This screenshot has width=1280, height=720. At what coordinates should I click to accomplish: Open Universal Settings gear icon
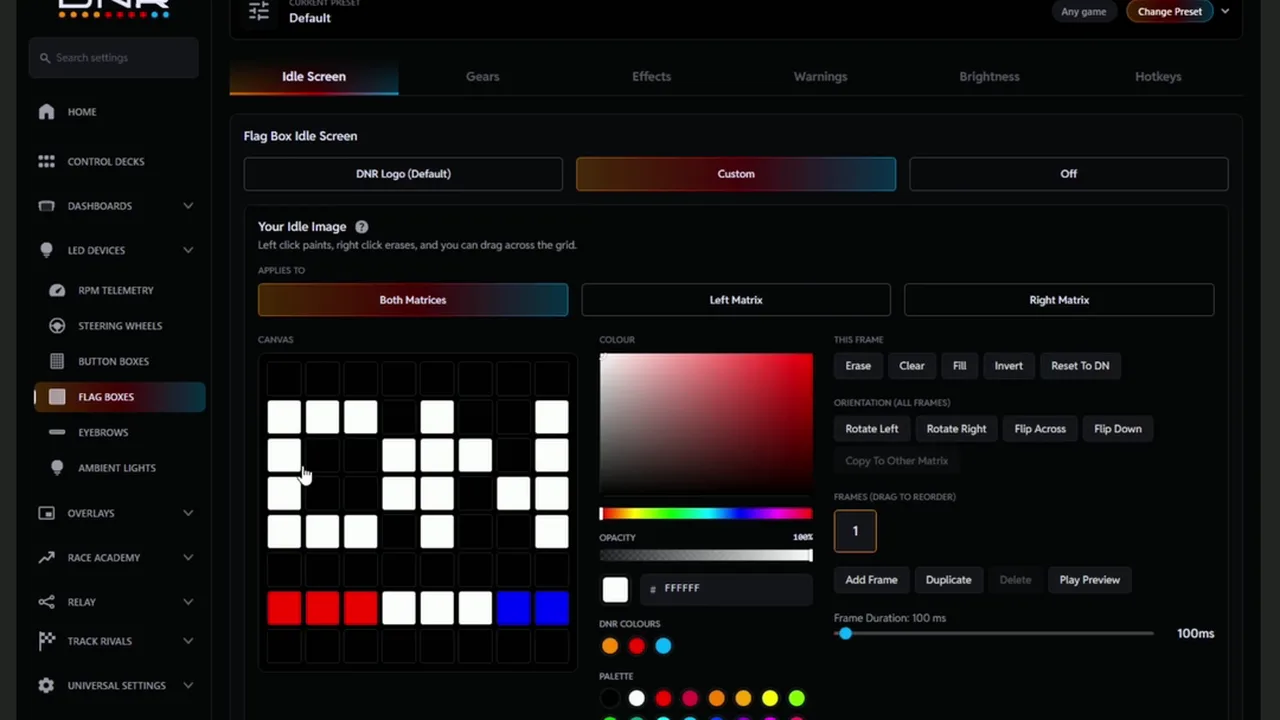point(46,686)
